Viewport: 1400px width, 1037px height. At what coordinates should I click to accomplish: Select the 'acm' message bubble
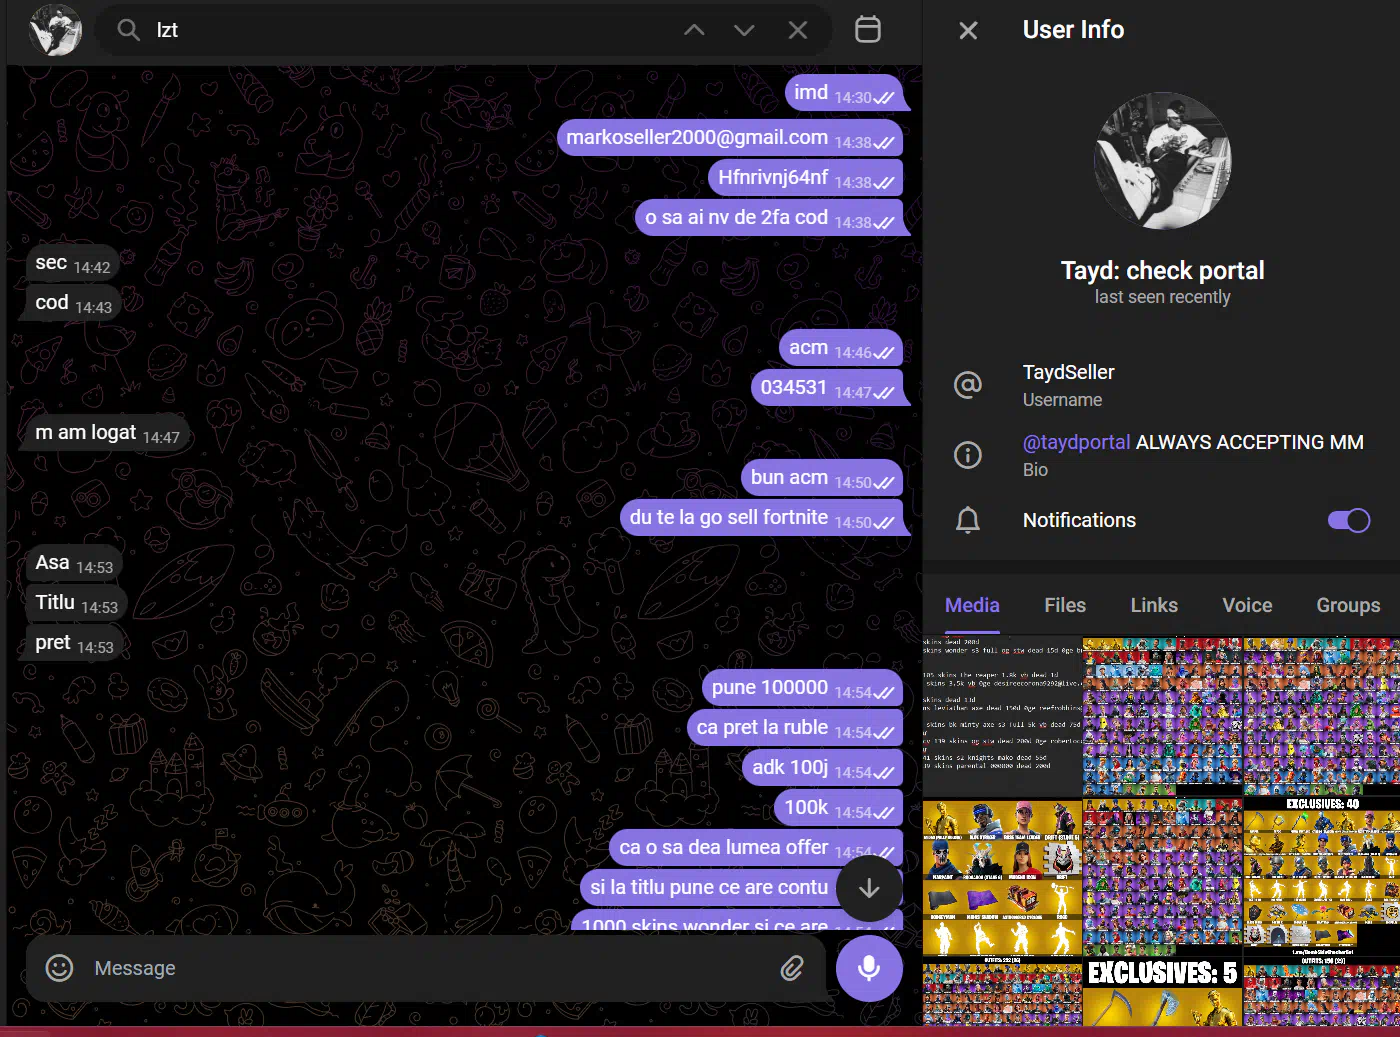point(841,348)
